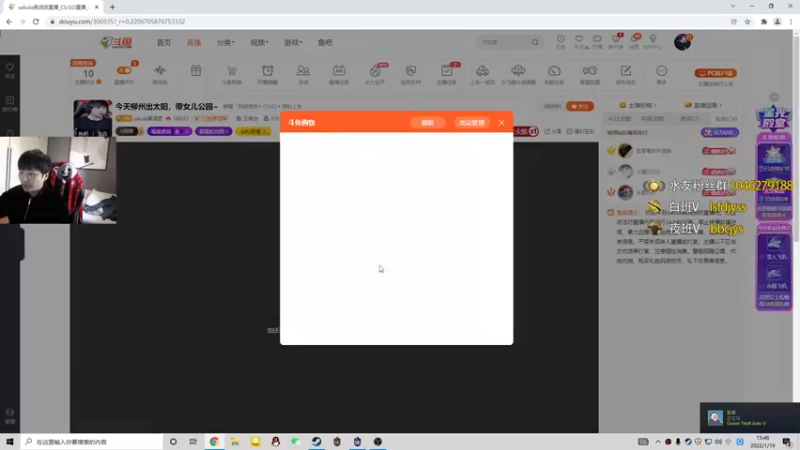Click the orange 关注 follow button
This screenshot has height=450, width=800.
tap(580, 106)
